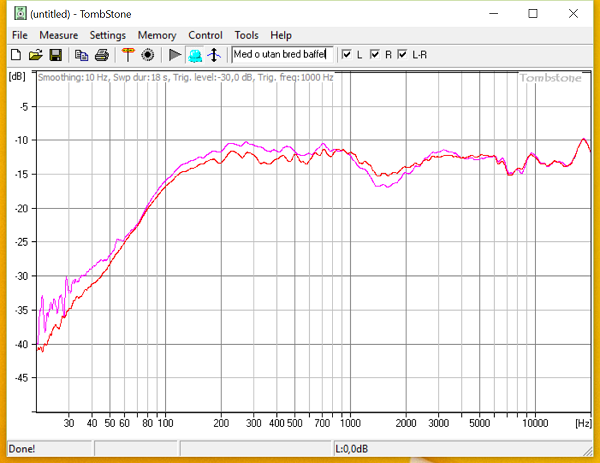Click the -40 dB axis label
Viewport: 600px width, 463px height.
click(x=21, y=344)
